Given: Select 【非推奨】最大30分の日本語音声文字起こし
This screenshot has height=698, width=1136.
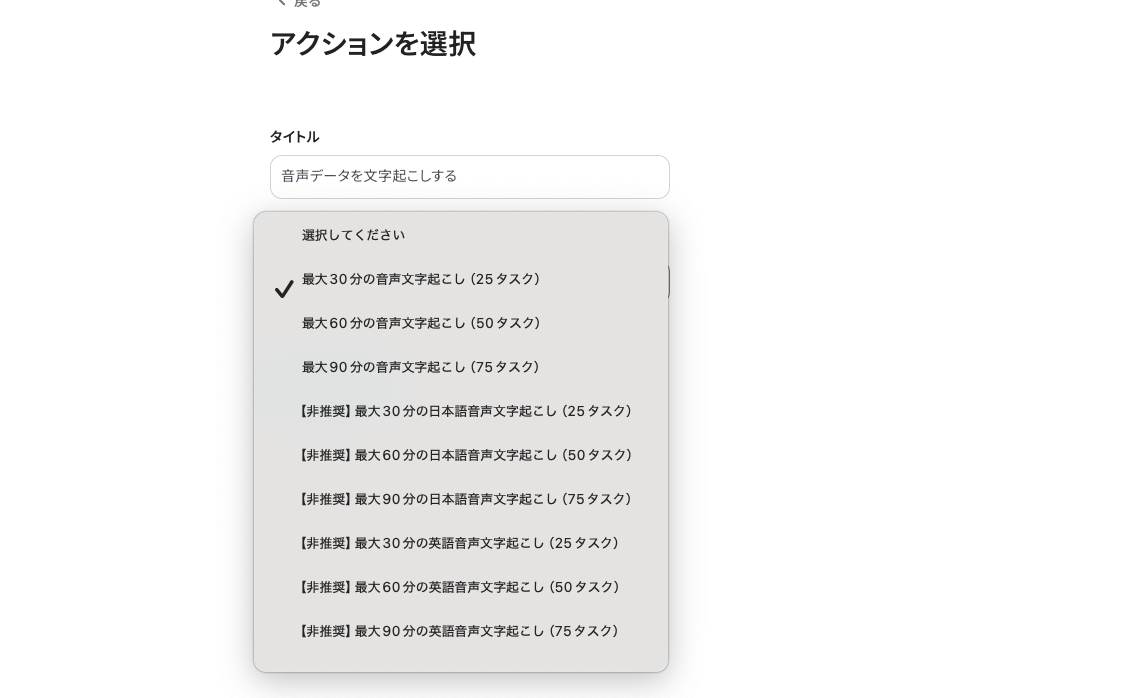Looking at the screenshot, I should [x=465, y=411].
